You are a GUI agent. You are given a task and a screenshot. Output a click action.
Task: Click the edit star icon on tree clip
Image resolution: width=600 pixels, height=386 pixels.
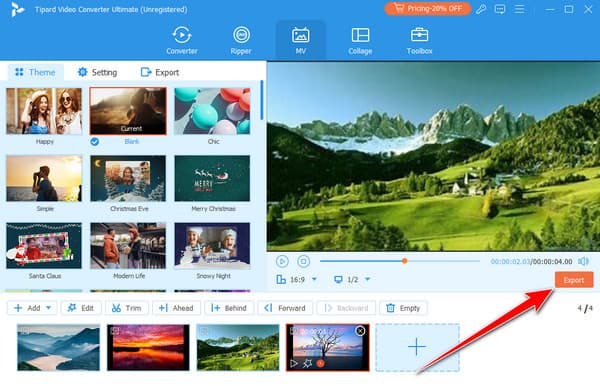(307, 363)
